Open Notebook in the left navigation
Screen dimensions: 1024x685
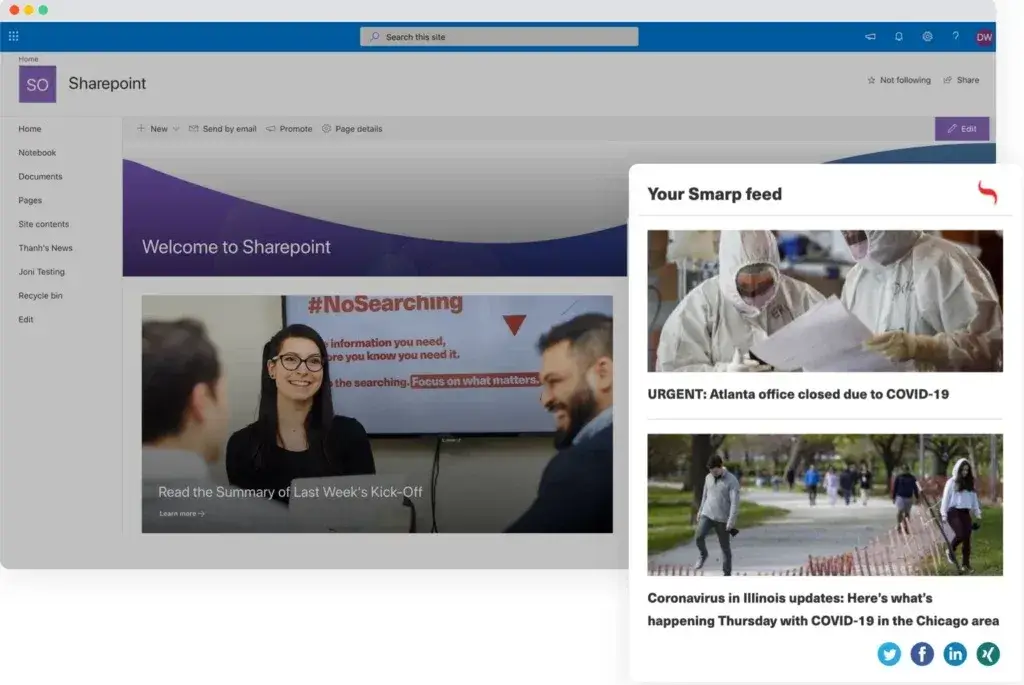coord(37,153)
